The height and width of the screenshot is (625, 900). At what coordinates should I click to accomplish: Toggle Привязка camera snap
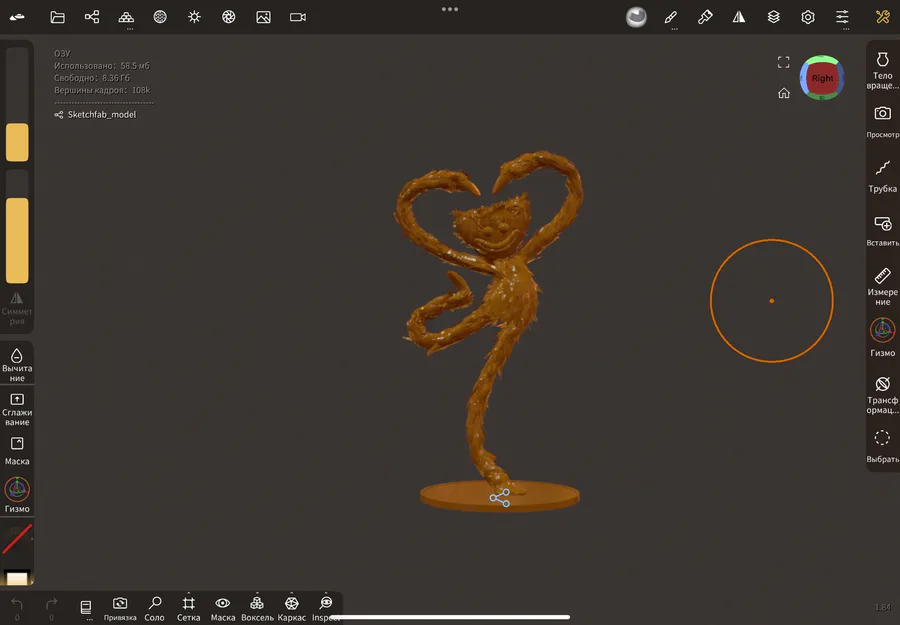pyautogui.click(x=120, y=609)
